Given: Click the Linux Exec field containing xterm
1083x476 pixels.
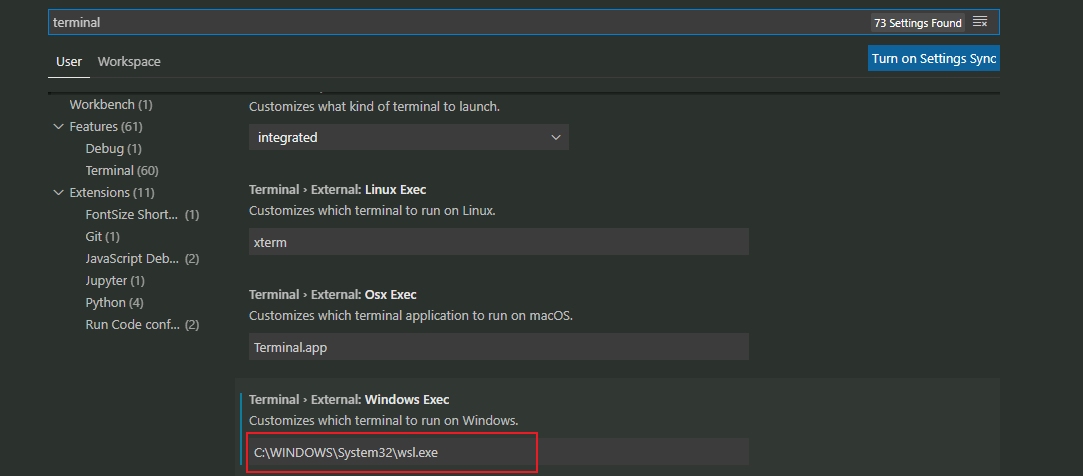Looking at the screenshot, I should click(x=498, y=242).
